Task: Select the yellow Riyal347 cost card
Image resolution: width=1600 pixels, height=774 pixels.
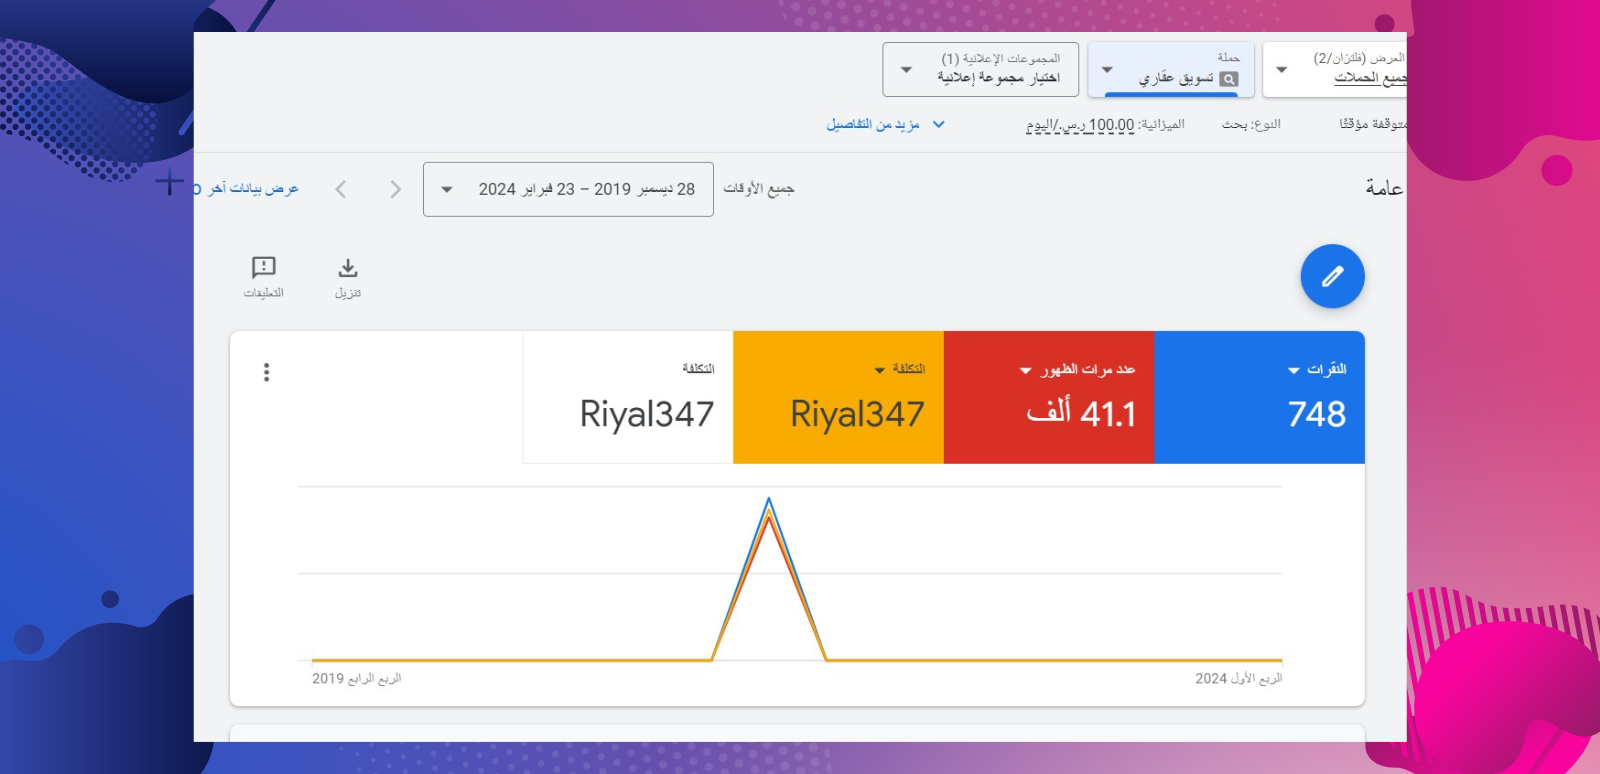Action: tap(838, 397)
